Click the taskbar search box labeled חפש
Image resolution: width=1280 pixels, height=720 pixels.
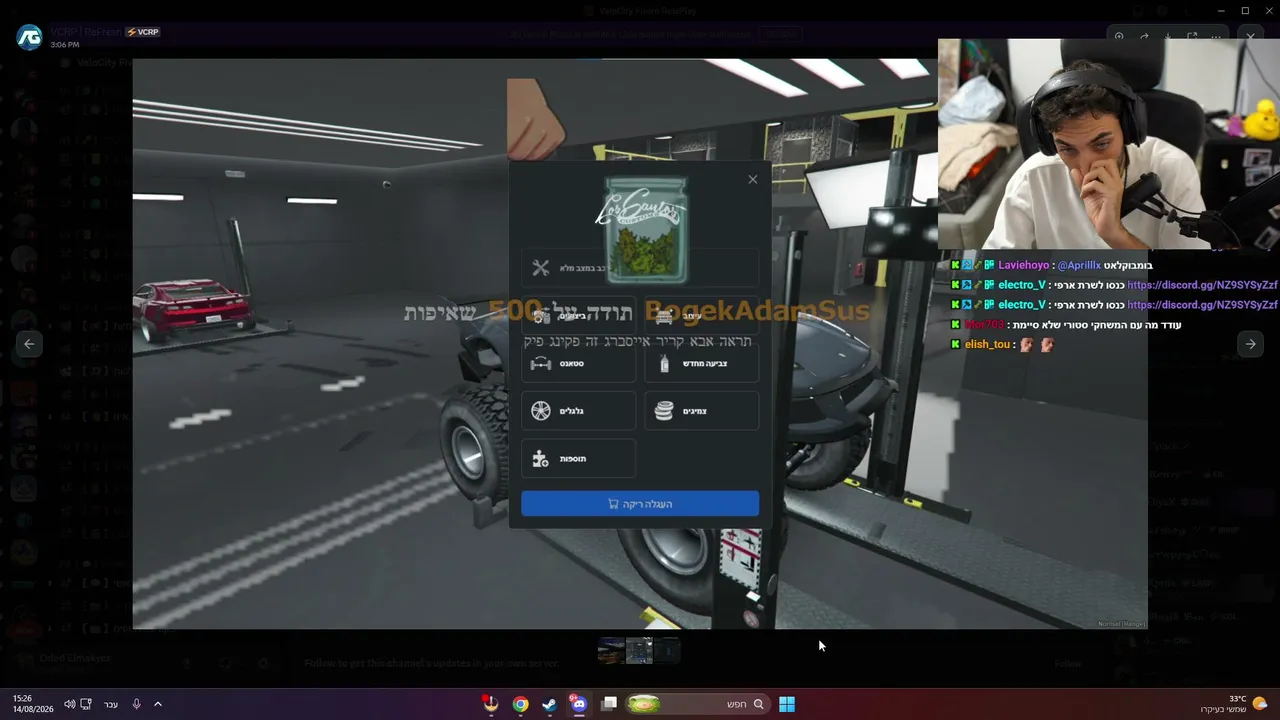coord(698,704)
